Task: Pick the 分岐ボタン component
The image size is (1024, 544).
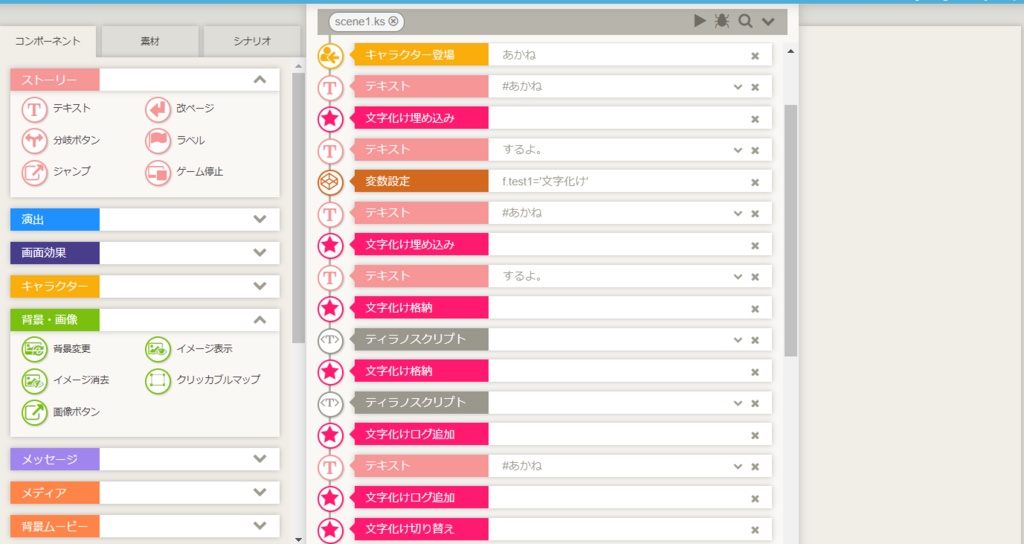Action: pyautogui.click(x=35, y=140)
